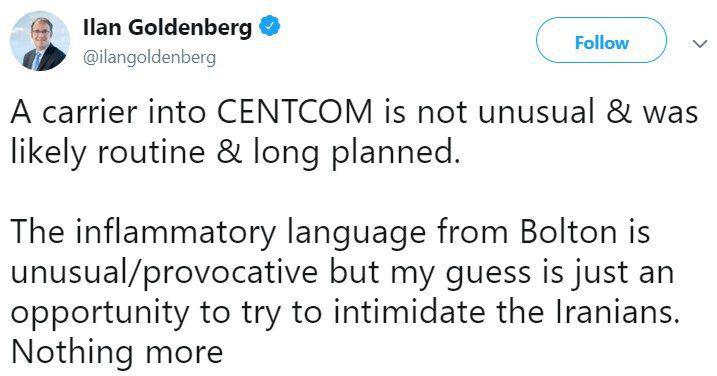The width and height of the screenshot is (717, 376).
Task: Click the word intimidate in the tweet
Action: [x=408, y=312]
